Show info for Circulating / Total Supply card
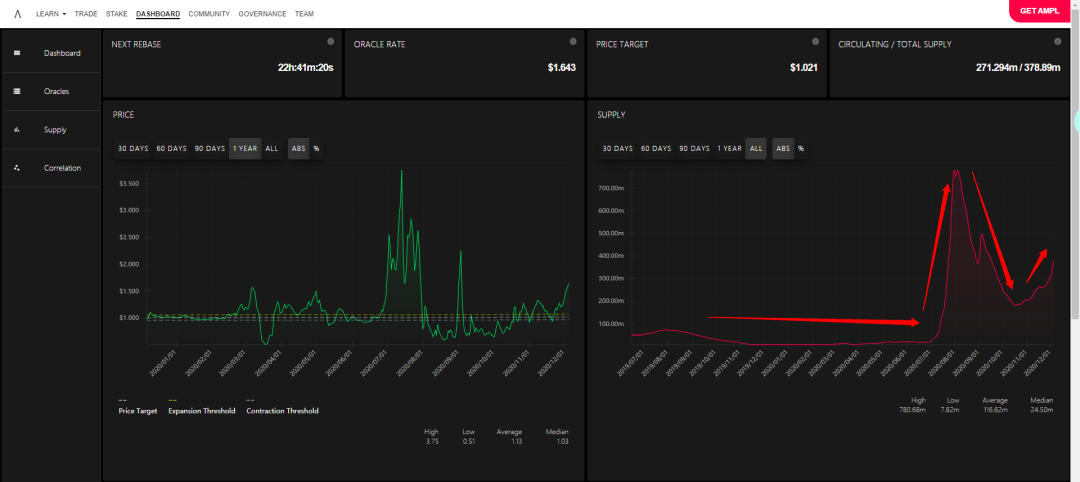 [x=1057, y=42]
